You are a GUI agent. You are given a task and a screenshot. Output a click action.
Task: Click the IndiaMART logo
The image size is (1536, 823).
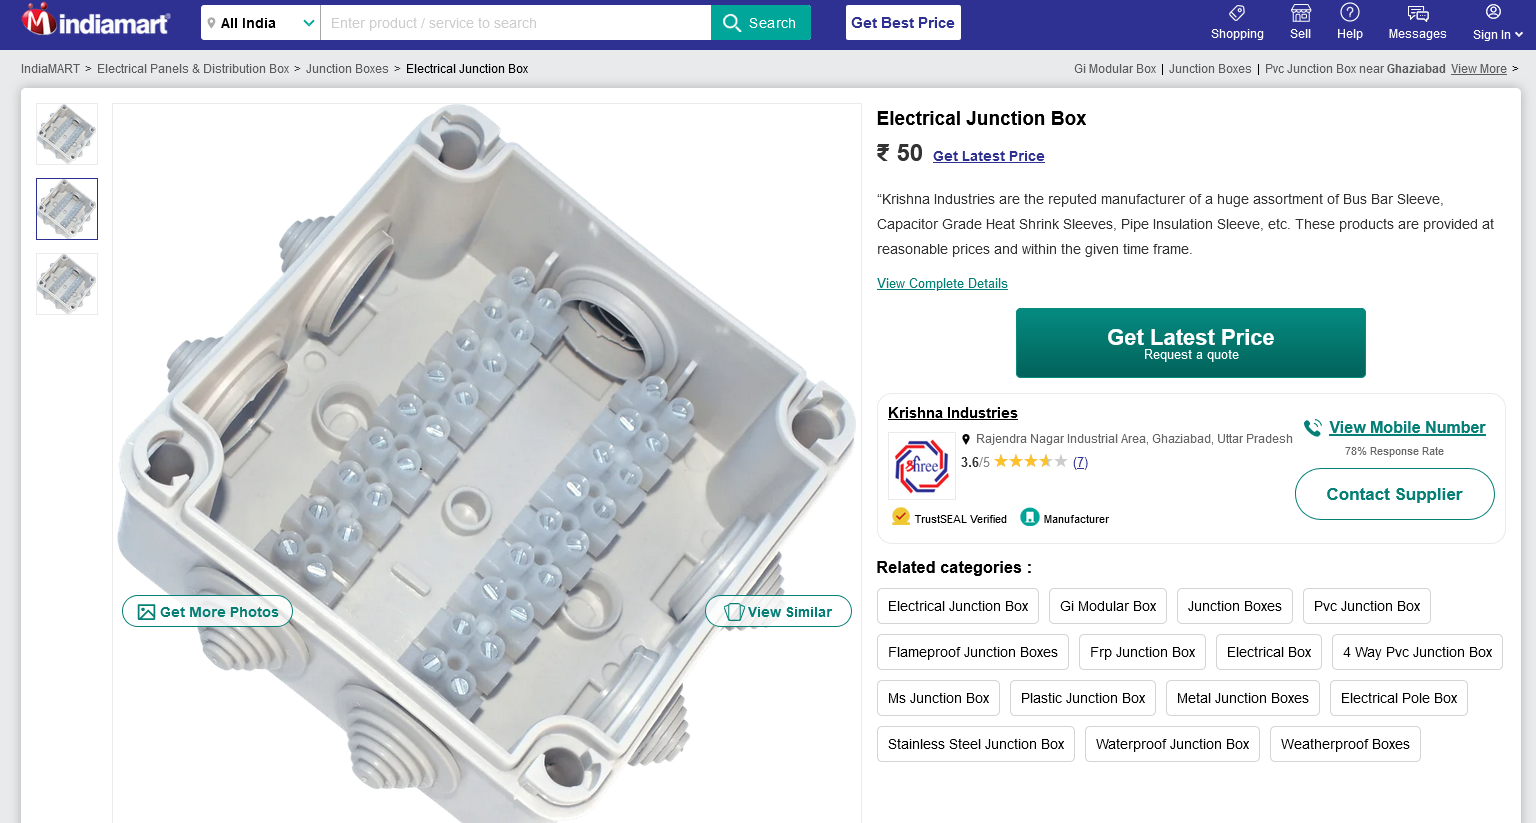(x=96, y=21)
